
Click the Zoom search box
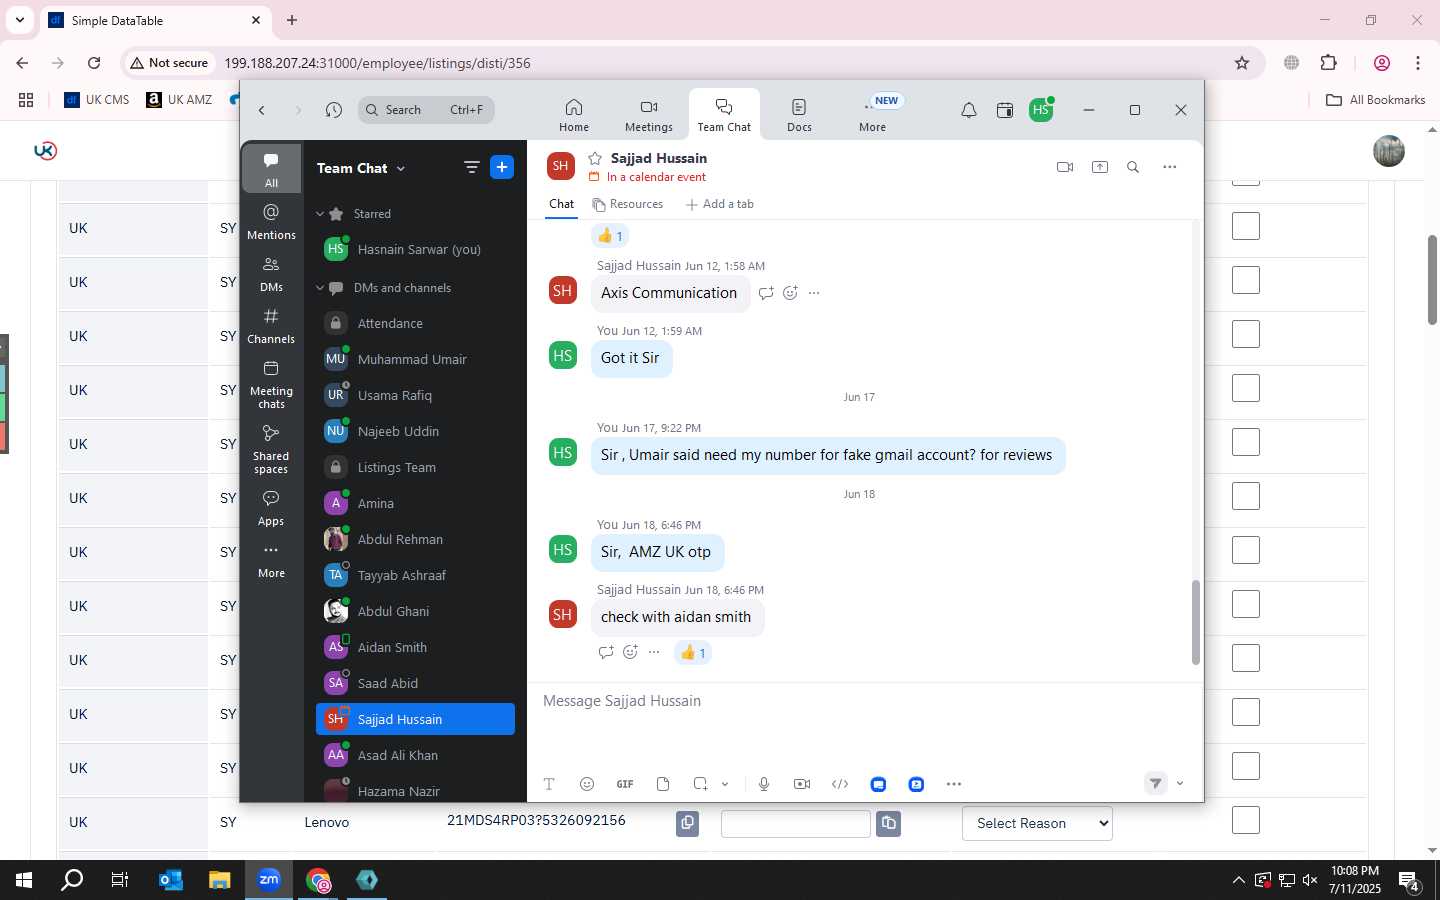[x=426, y=110]
